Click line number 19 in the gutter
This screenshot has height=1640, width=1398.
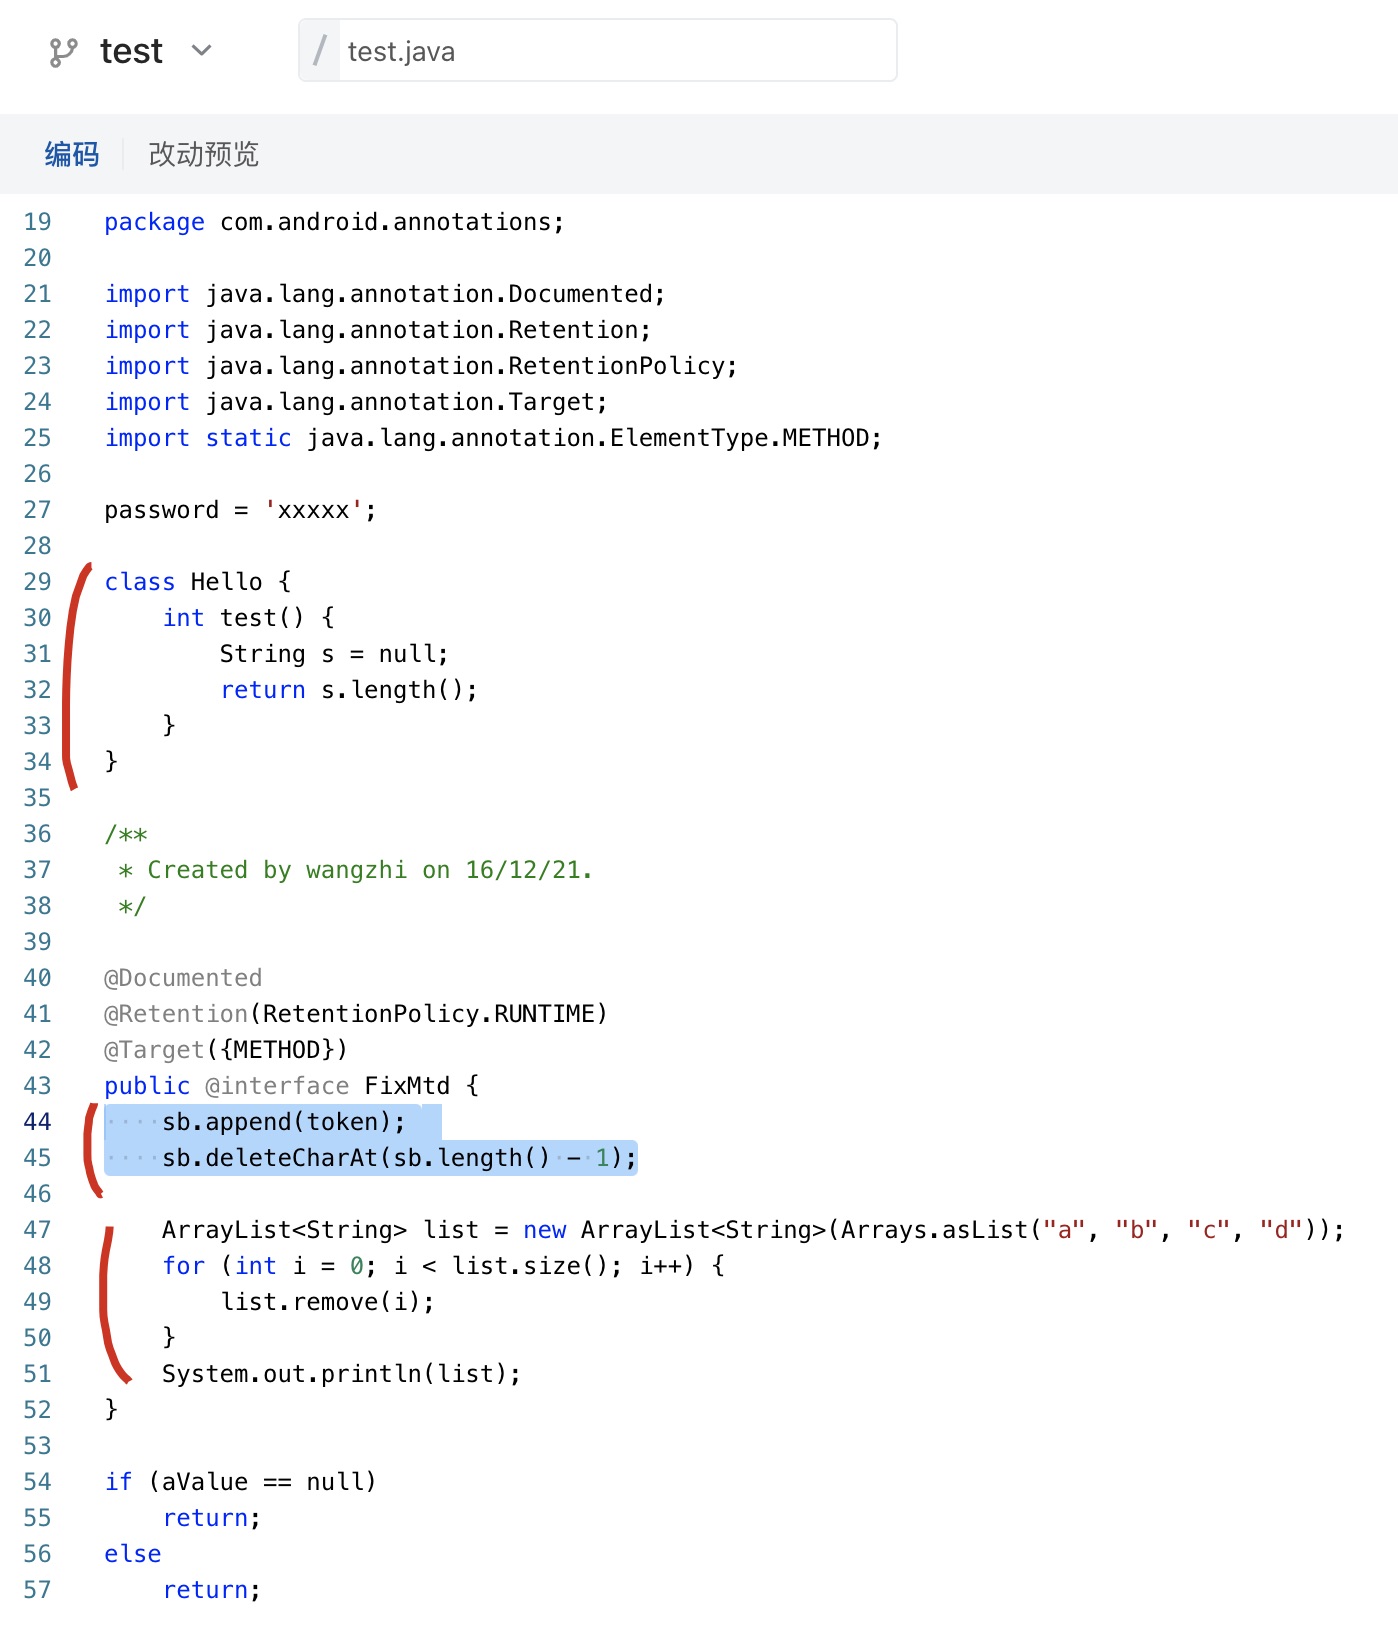[37, 222]
